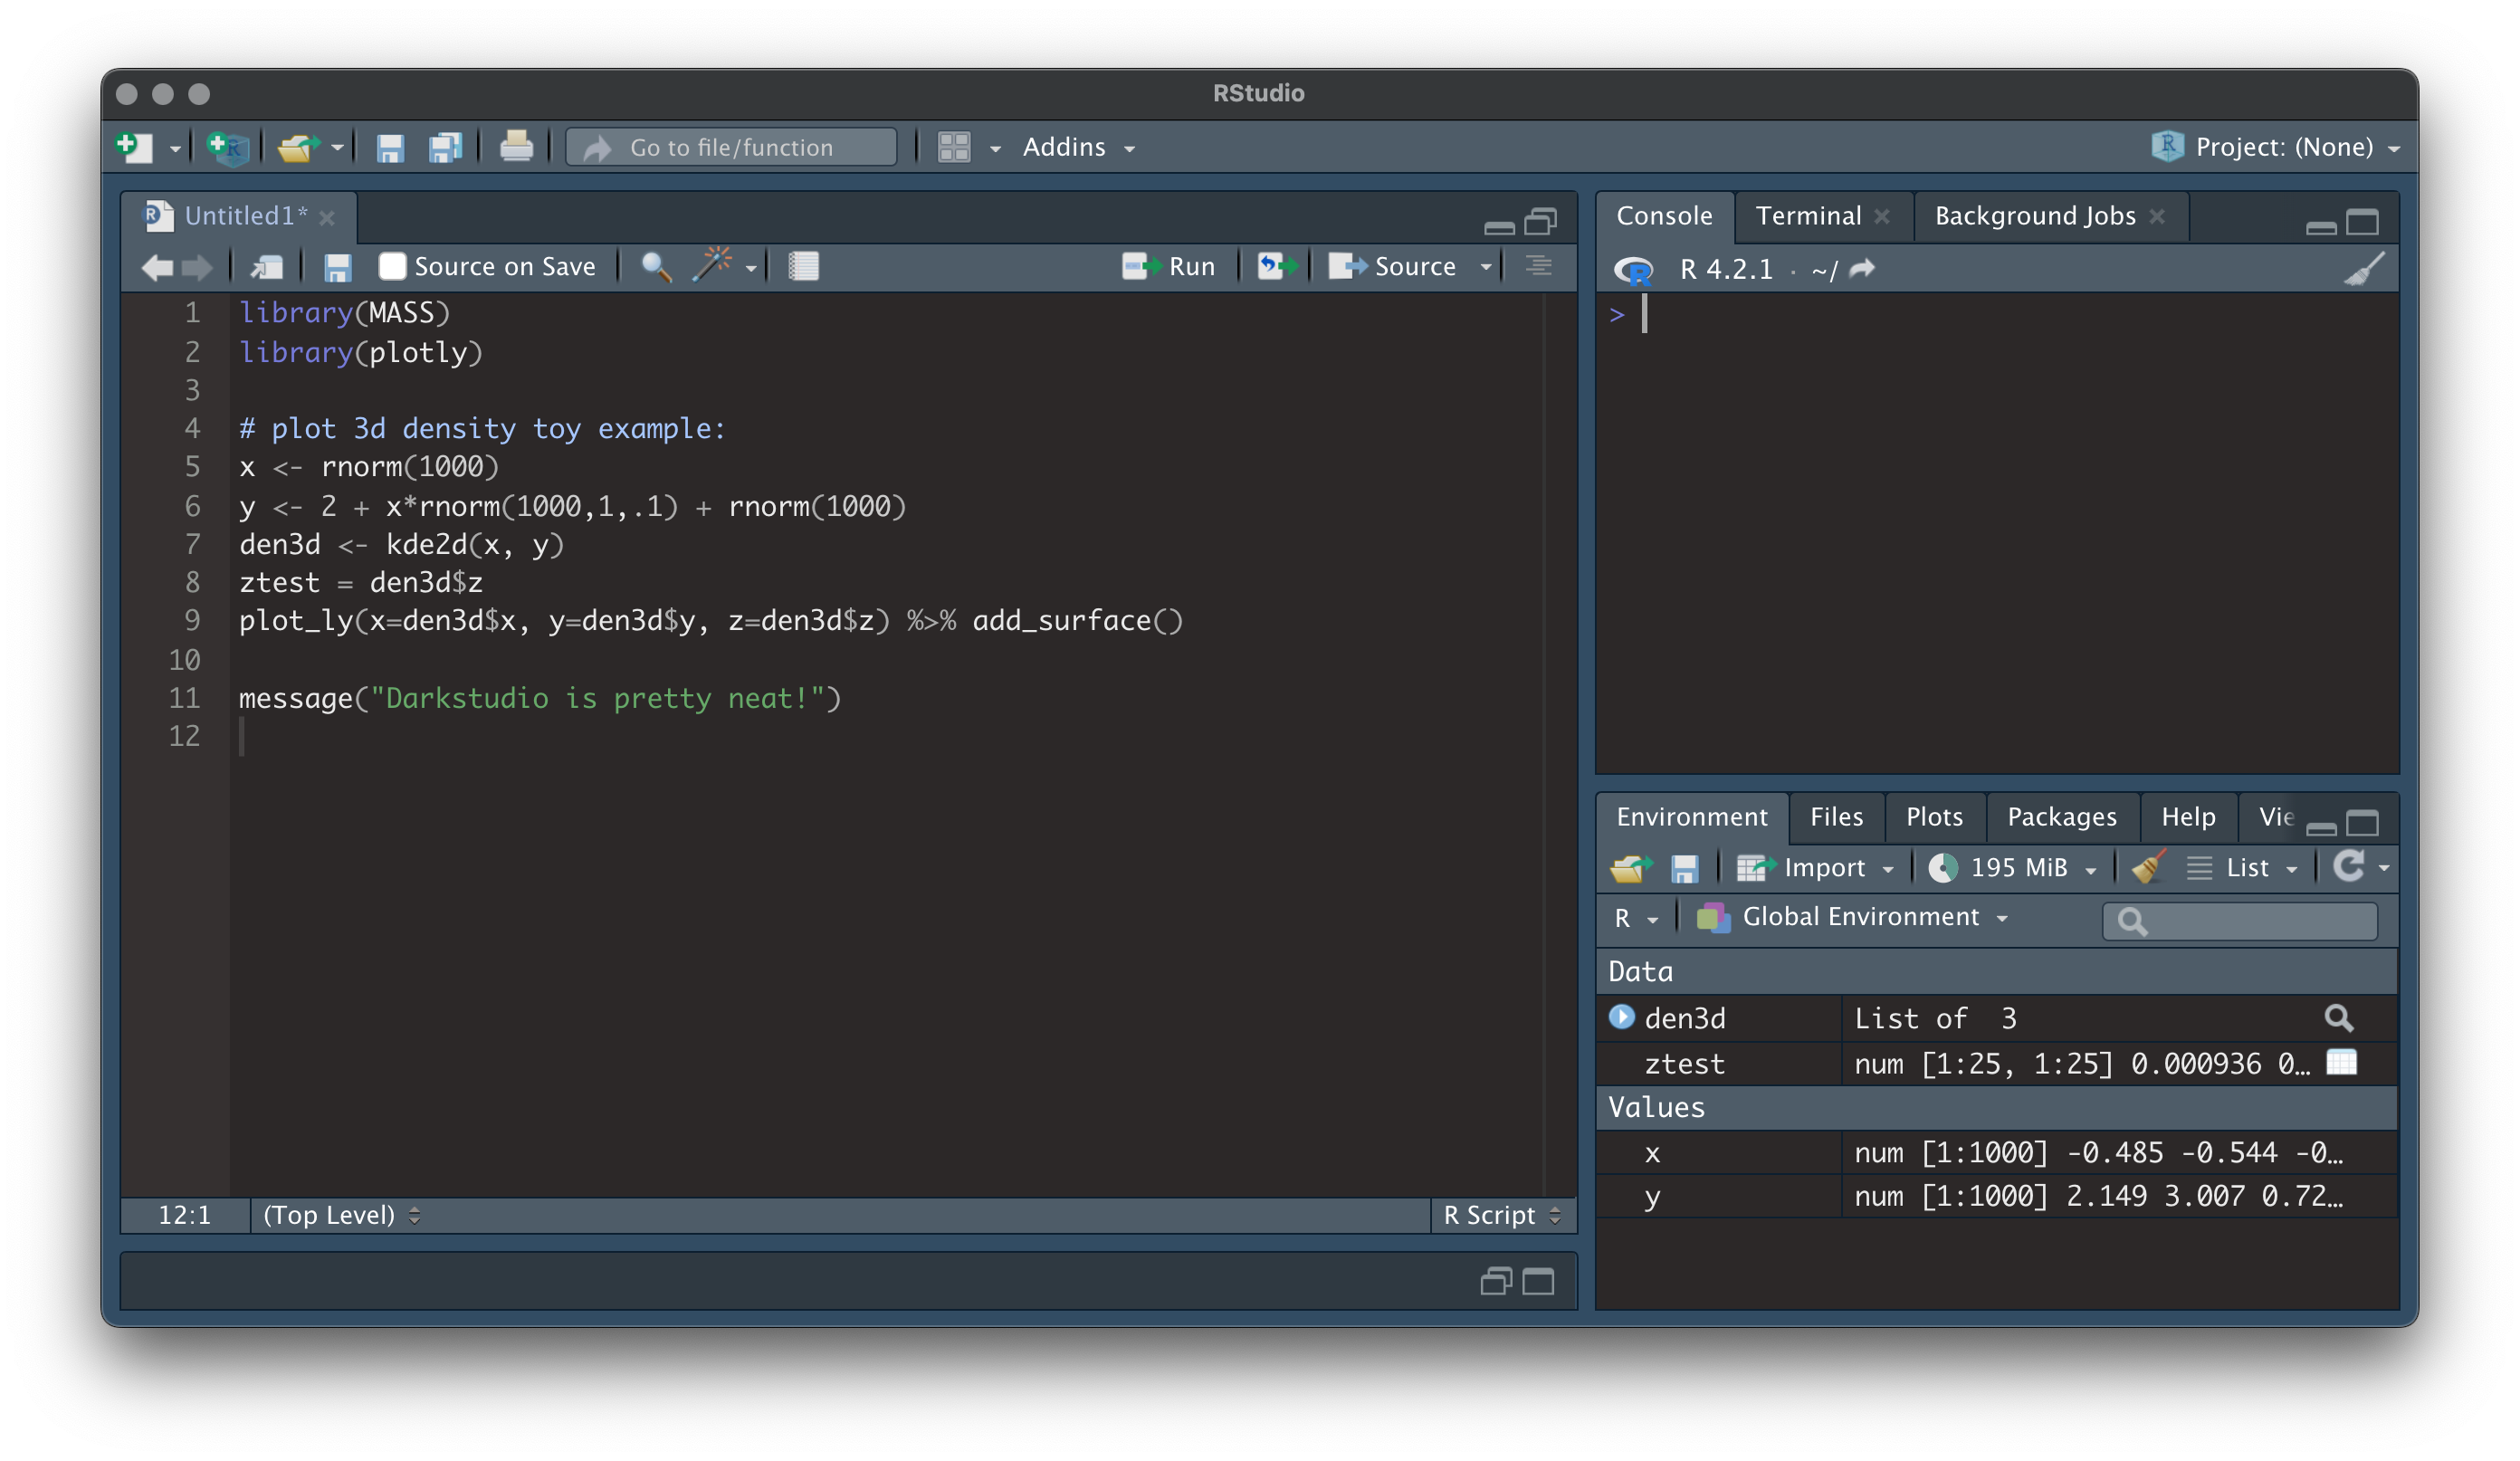Show the document outline
The width and height of the screenshot is (2520, 1461).
1538,266
